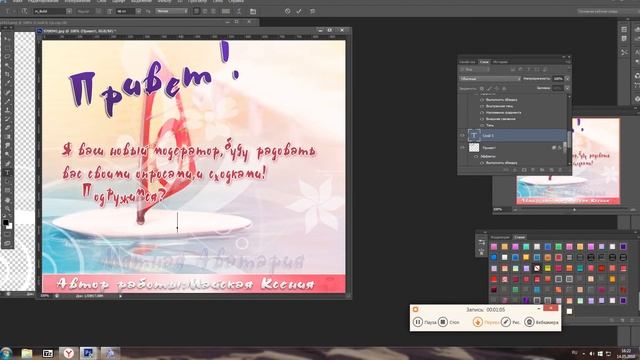Click the create new layer icon

551,170
